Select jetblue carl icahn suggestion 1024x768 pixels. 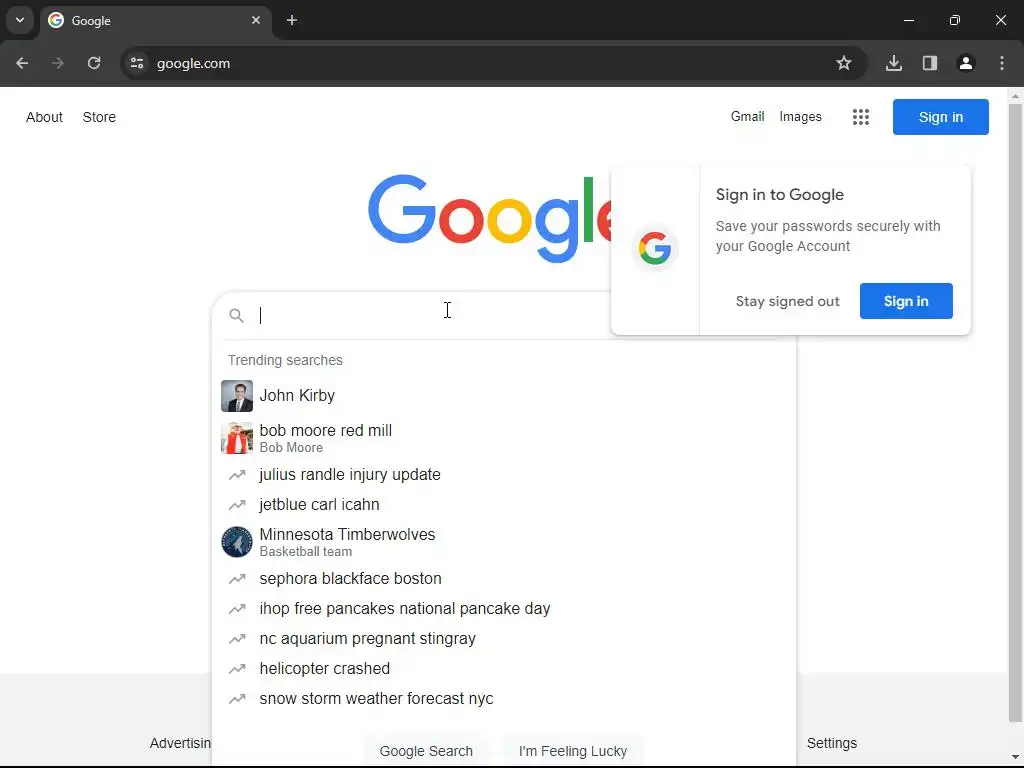[504, 505]
